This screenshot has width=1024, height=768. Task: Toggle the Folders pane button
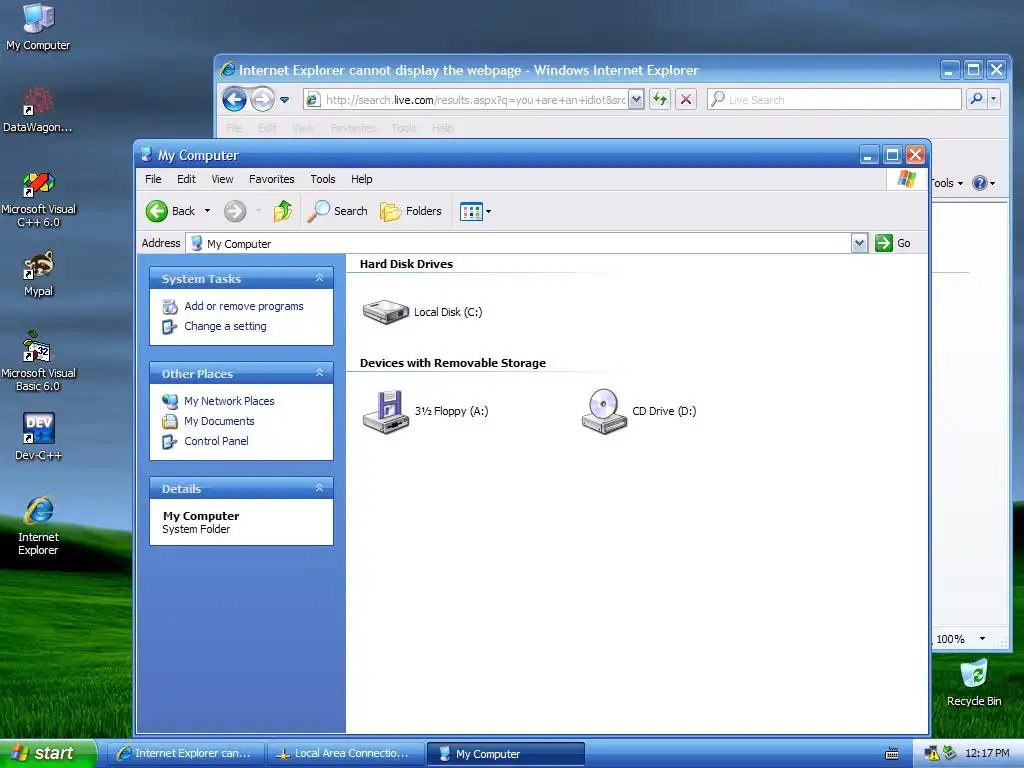click(x=411, y=211)
